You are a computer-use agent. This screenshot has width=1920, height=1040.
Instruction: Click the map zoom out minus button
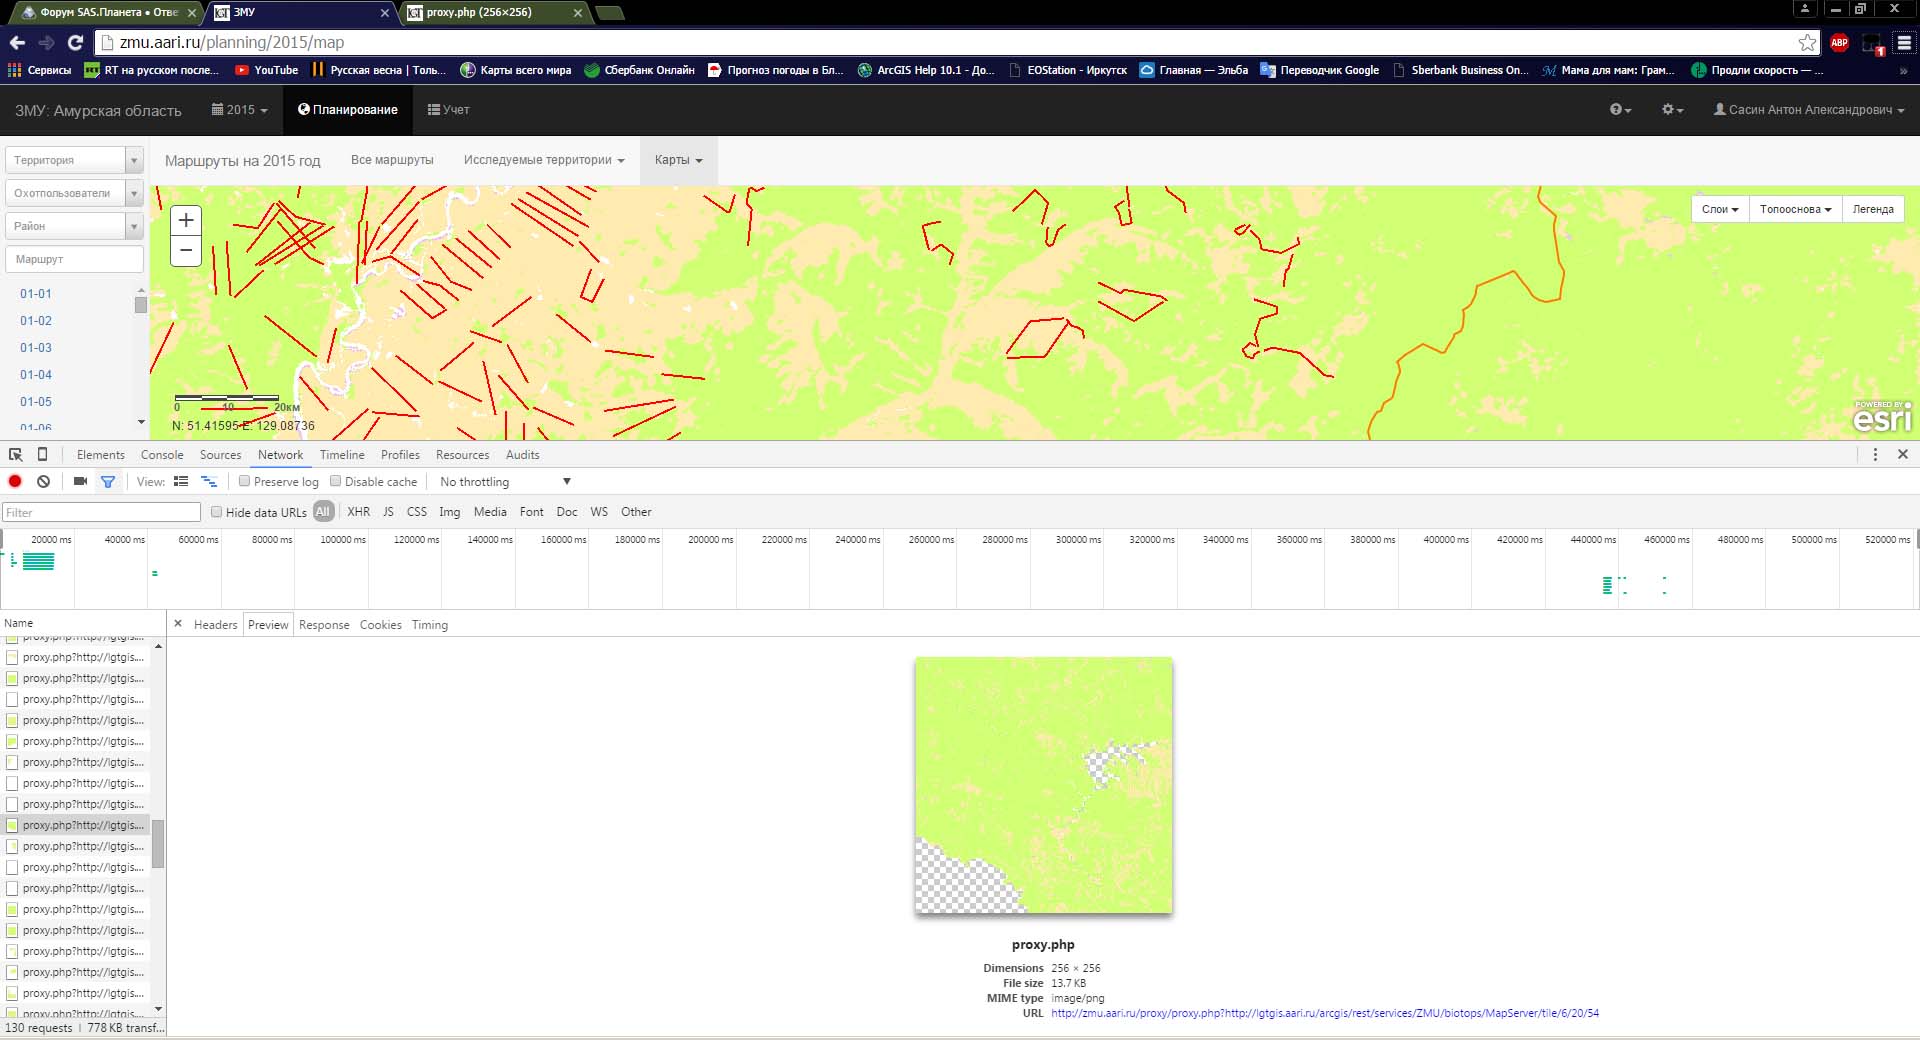pos(186,250)
